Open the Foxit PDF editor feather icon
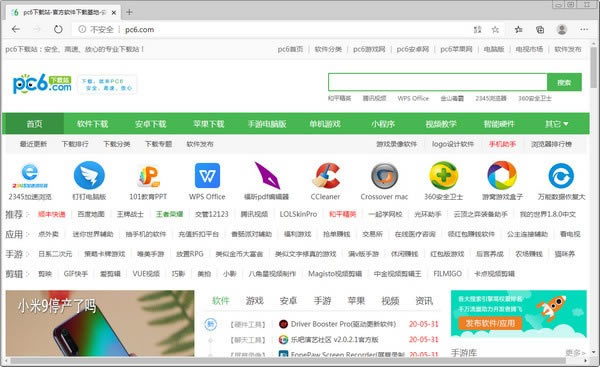The width and height of the screenshot is (600, 367). [267, 175]
